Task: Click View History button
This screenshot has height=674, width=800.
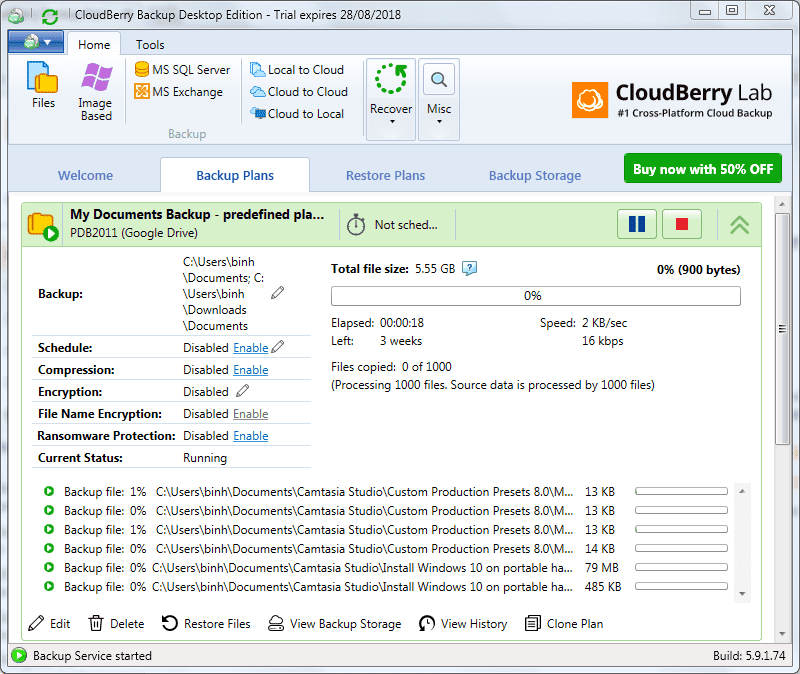Action: click(x=463, y=623)
